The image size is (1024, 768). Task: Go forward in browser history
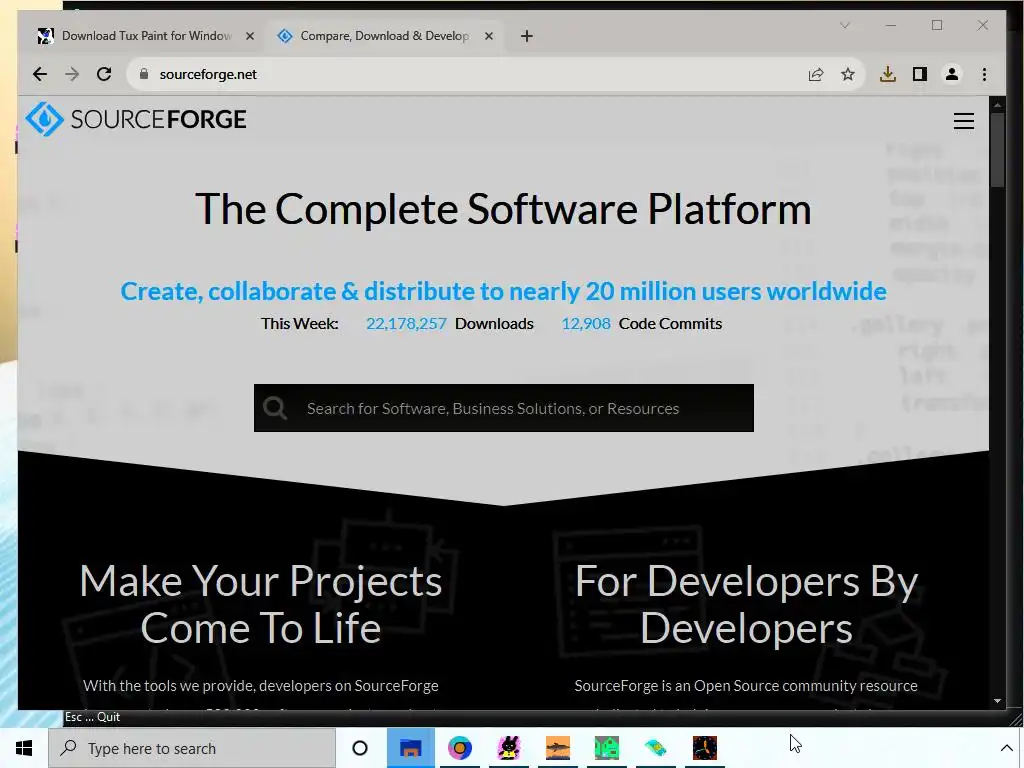72,74
